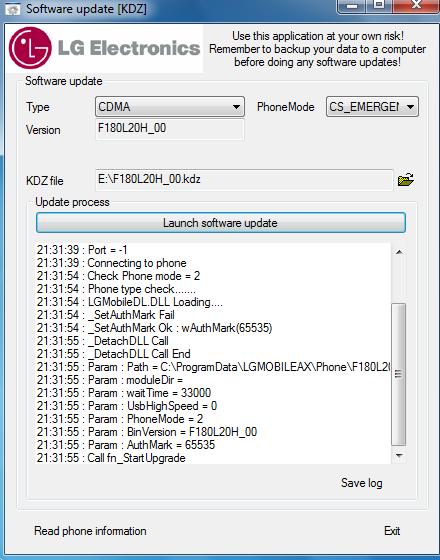The width and height of the screenshot is (440, 560).
Task: Click the log scrollbar up arrow
Action: (x=399, y=252)
